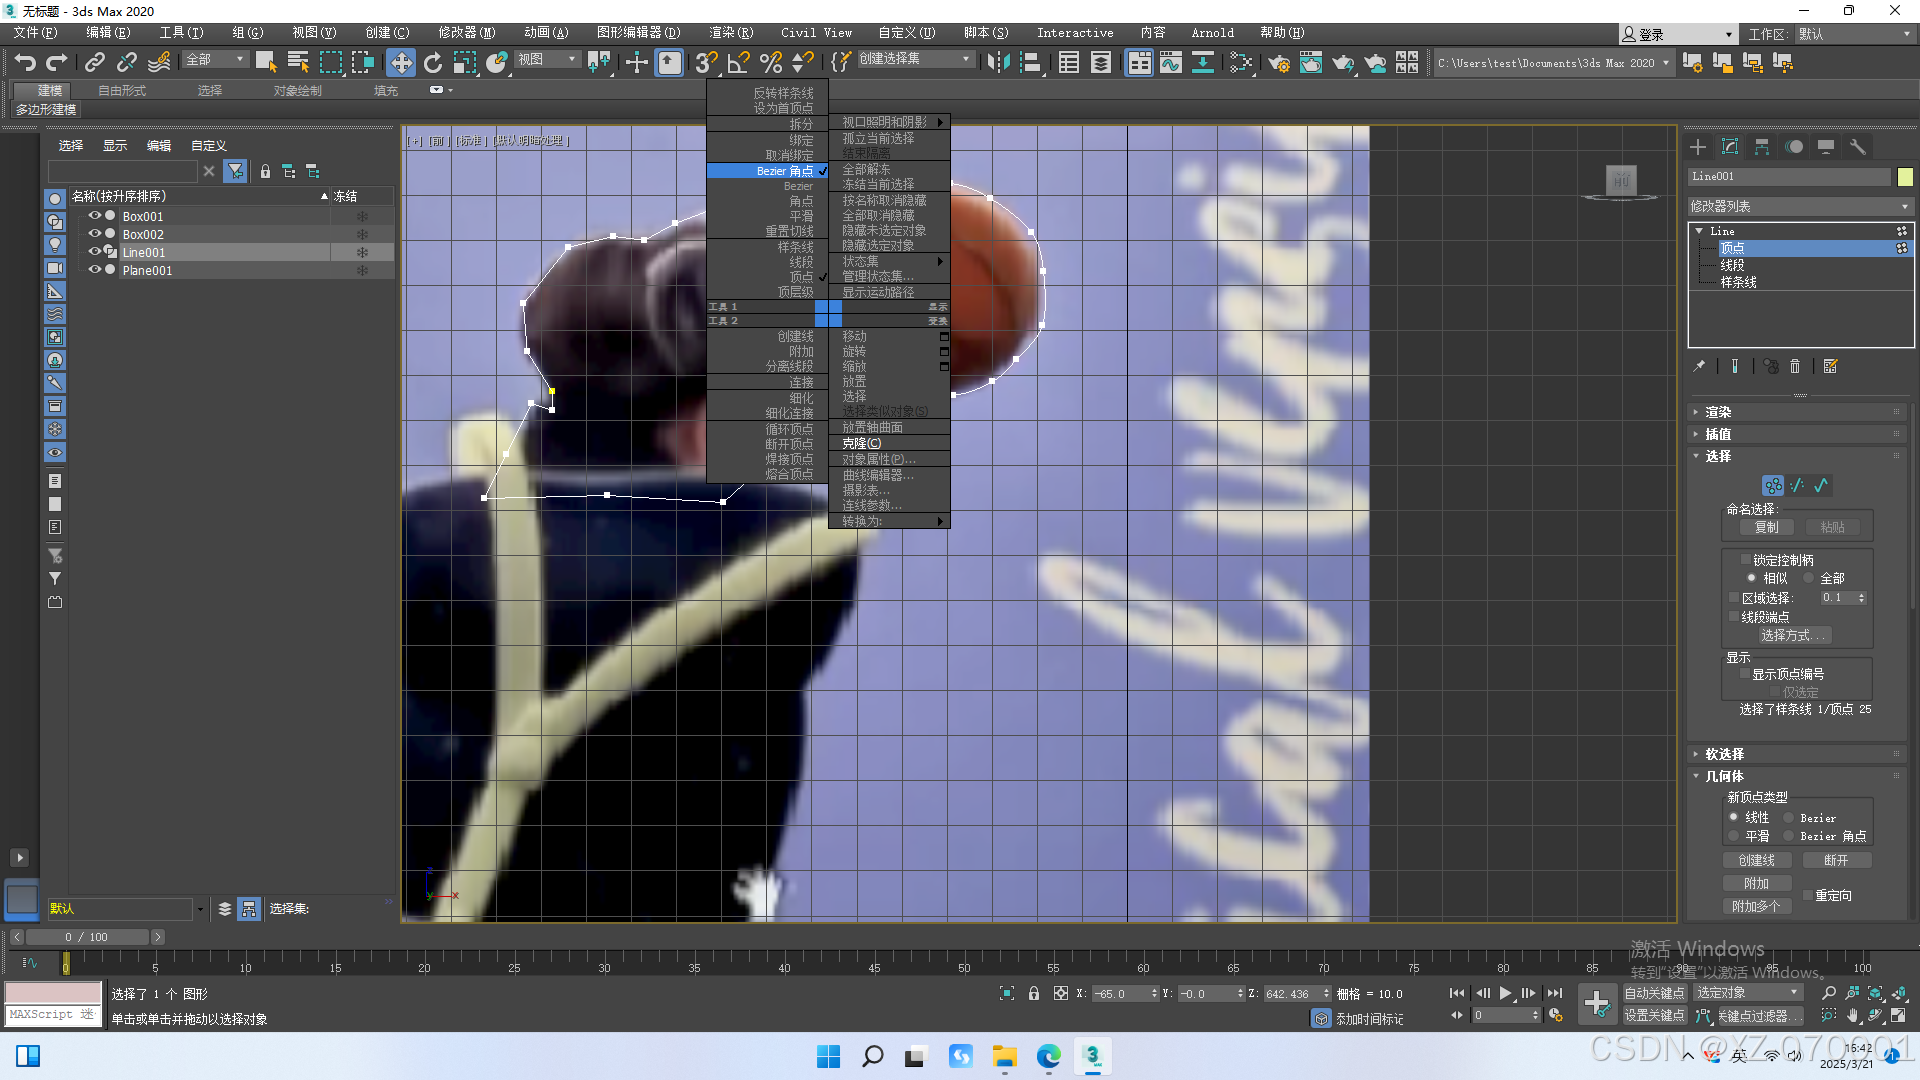Click the 创建线 button
Image resolution: width=1920 pixels, height=1080 pixels.
(1756, 860)
